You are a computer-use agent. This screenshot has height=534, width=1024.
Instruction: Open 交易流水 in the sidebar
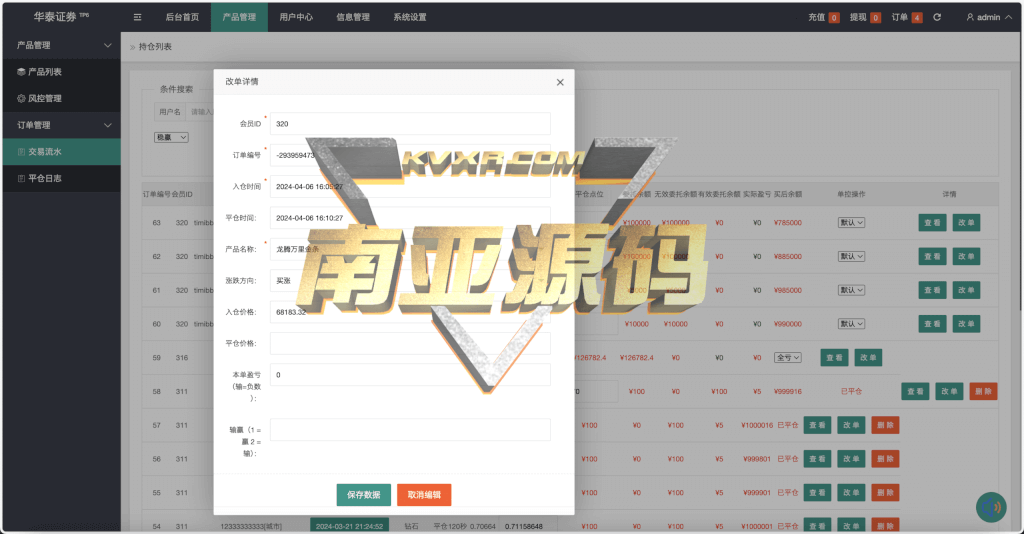pos(61,151)
